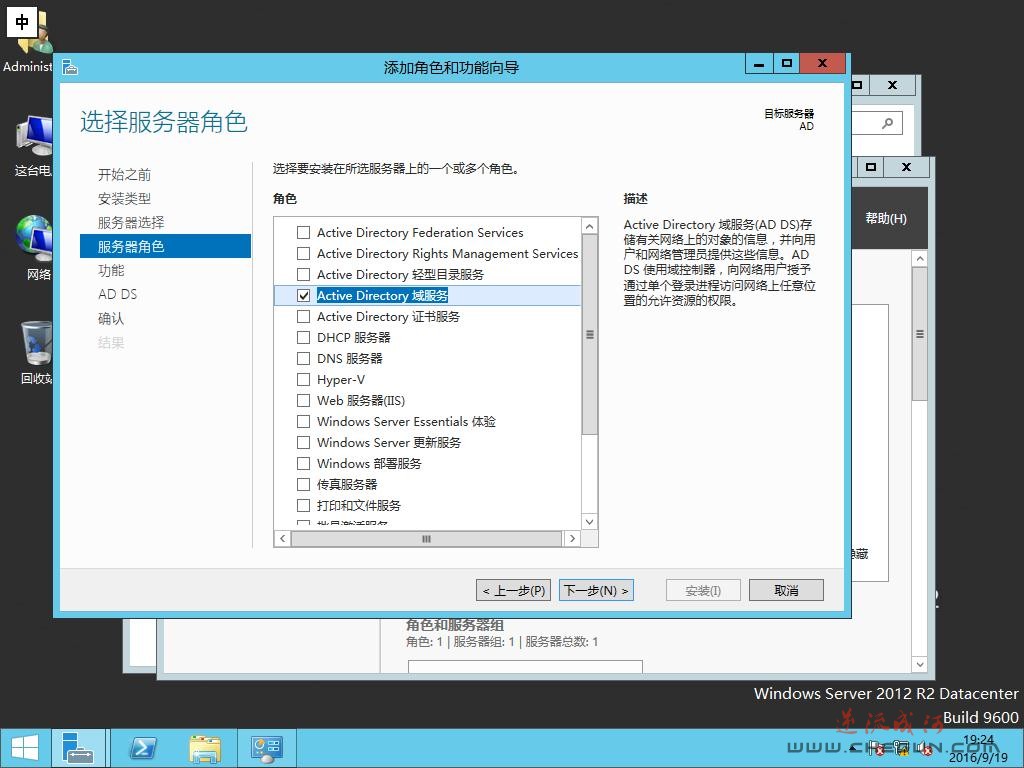Maximize the 添加角色和功能向导 window
The image size is (1024, 768).
786,63
